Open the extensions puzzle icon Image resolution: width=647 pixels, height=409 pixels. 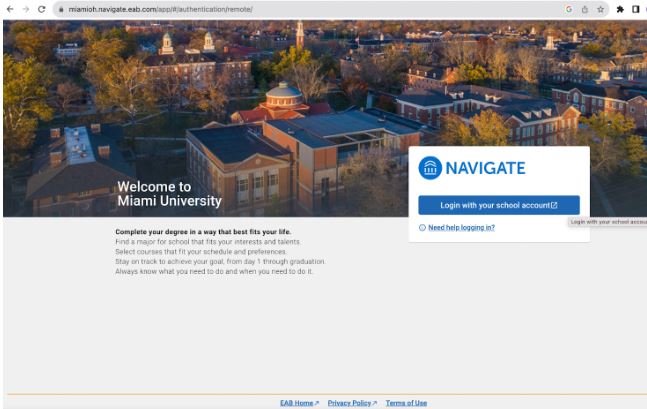(620, 9)
